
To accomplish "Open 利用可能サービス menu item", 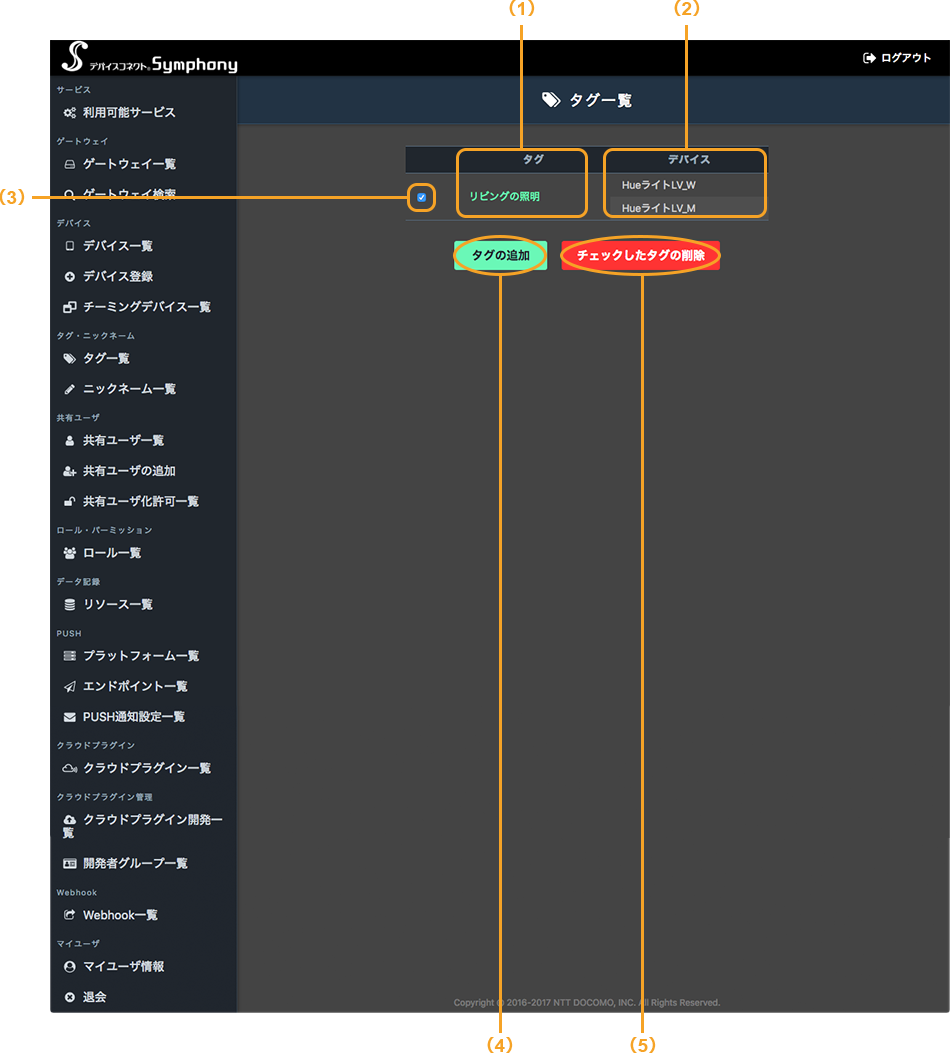I will [129, 113].
